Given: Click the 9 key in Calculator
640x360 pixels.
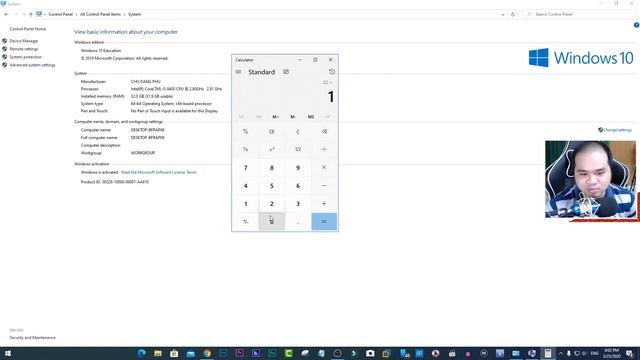Looking at the screenshot, I should point(298,167).
